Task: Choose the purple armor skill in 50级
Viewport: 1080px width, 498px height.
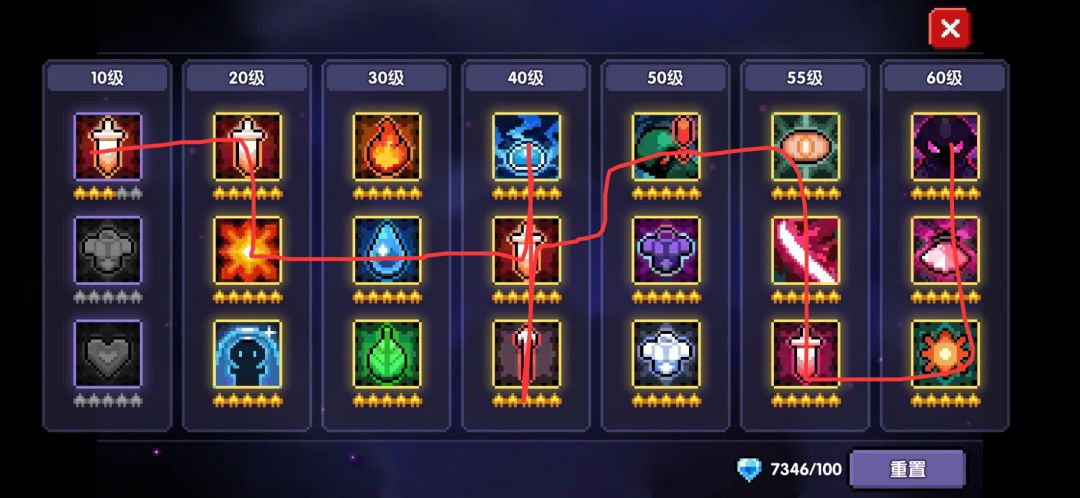Action: click(666, 250)
